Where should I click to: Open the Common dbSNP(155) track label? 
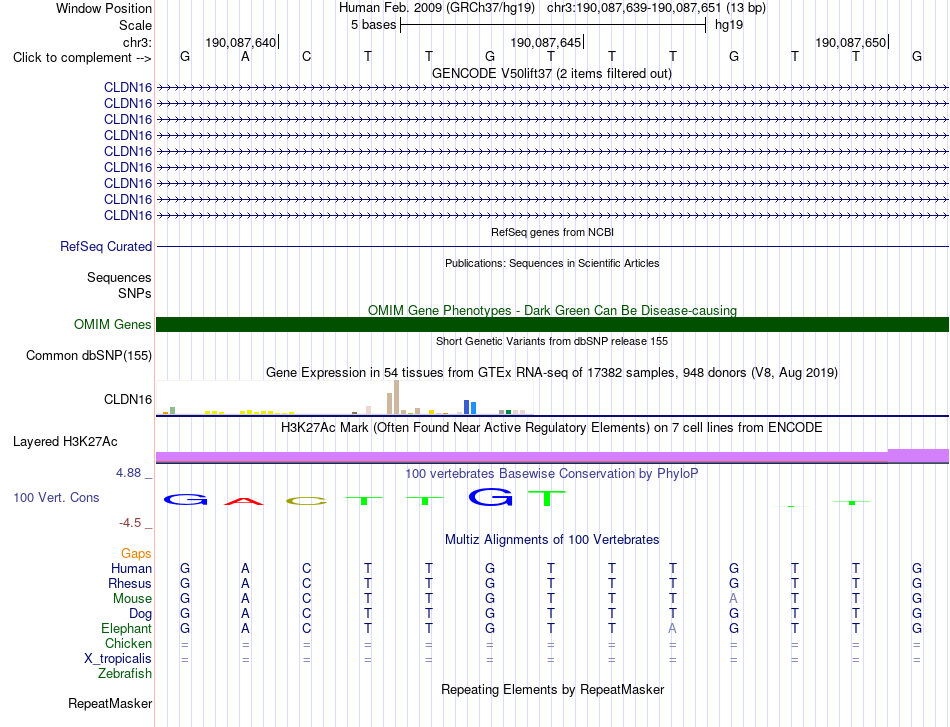point(89,356)
